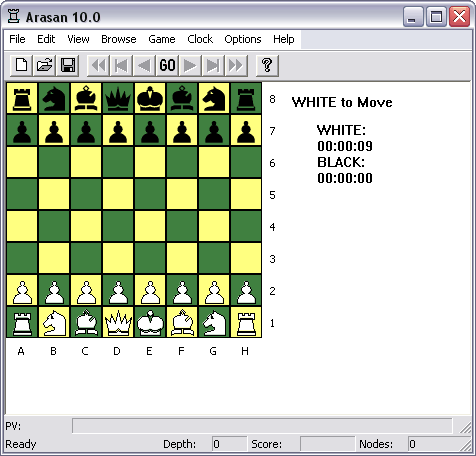Select the white rook on A1

tap(22, 322)
